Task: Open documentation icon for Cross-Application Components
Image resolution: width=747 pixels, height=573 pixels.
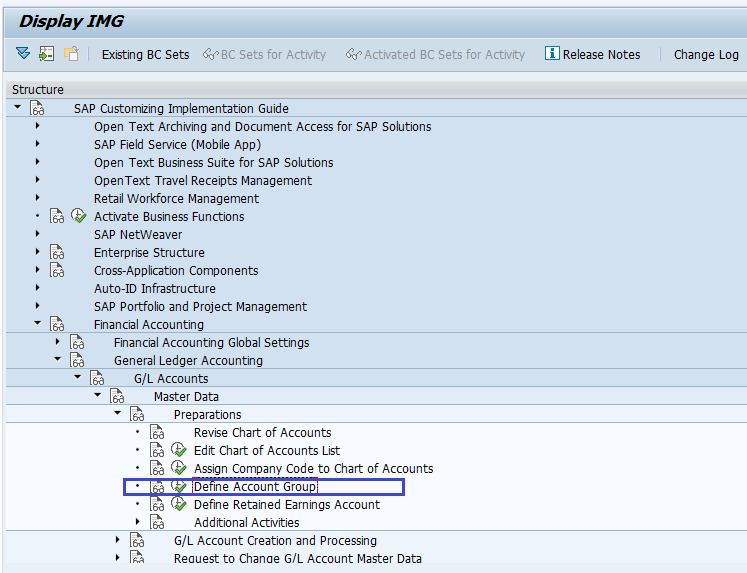Action: pos(57,270)
